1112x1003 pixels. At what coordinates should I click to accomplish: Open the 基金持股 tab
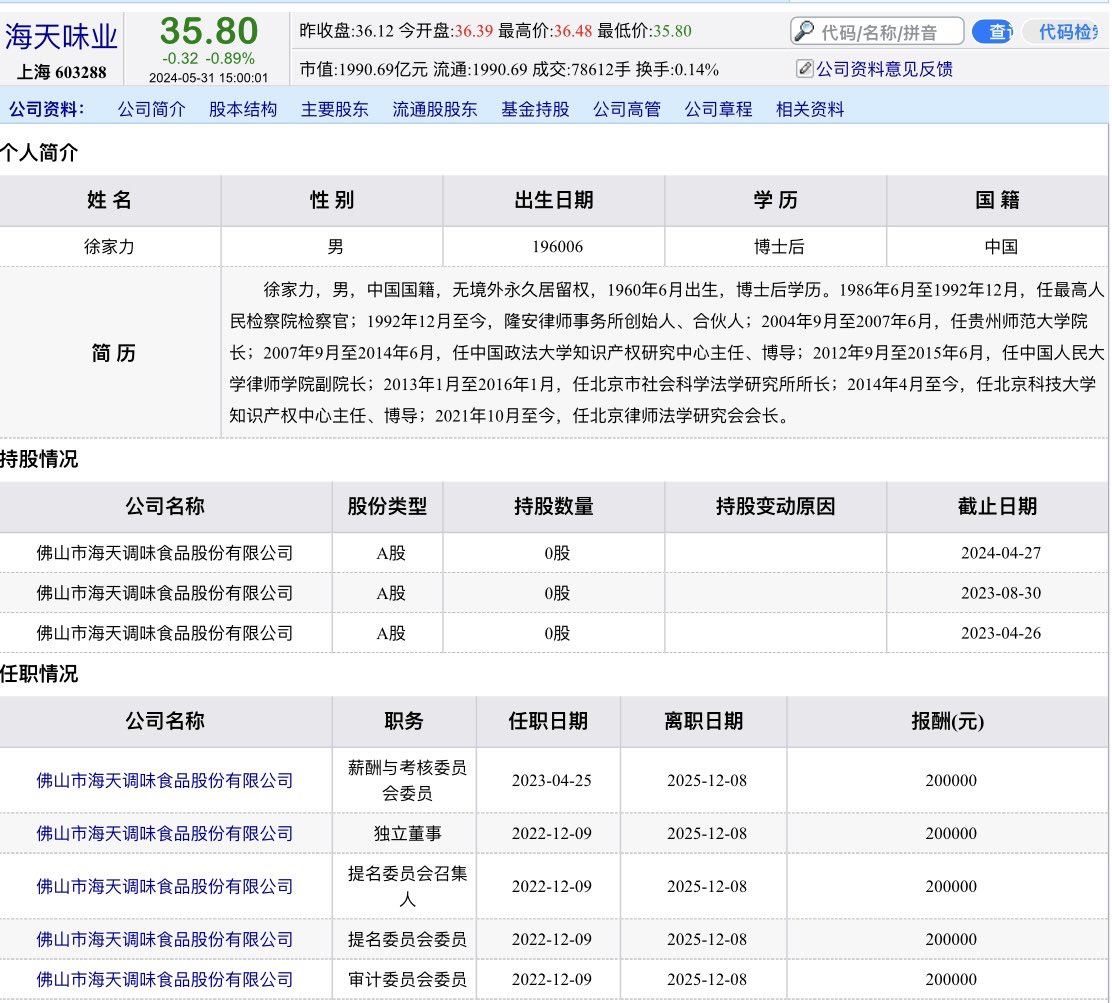[535, 109]
